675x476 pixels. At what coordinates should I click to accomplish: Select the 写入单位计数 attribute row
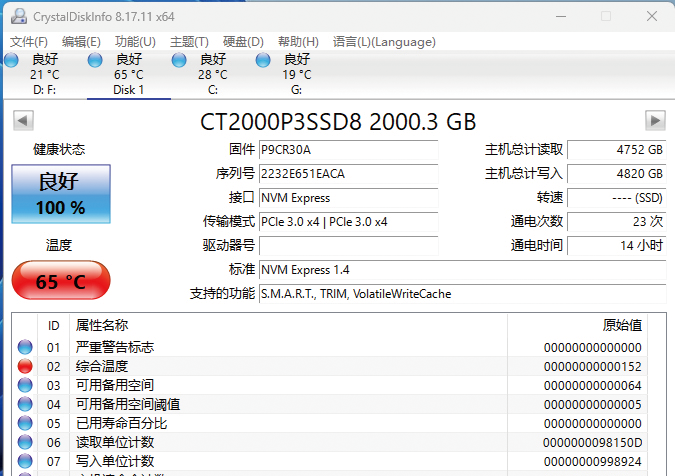(330, 461)
